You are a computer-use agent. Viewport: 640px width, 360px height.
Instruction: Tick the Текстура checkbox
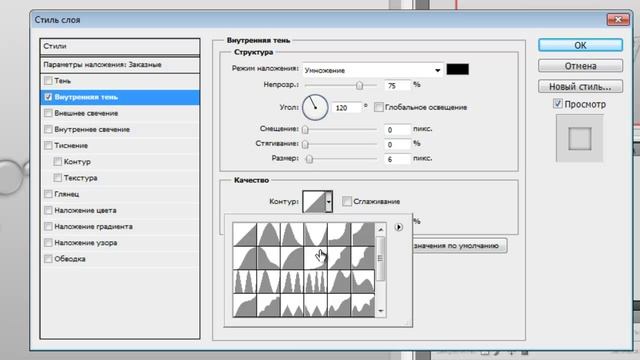(x=58, y=178)
